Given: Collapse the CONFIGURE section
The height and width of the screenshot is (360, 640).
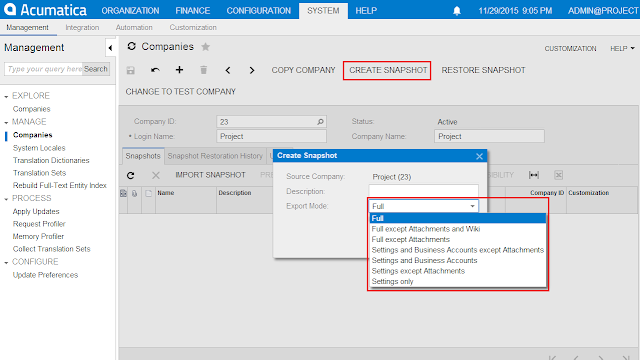Looking at the screenshot, I should coord(6,262).
